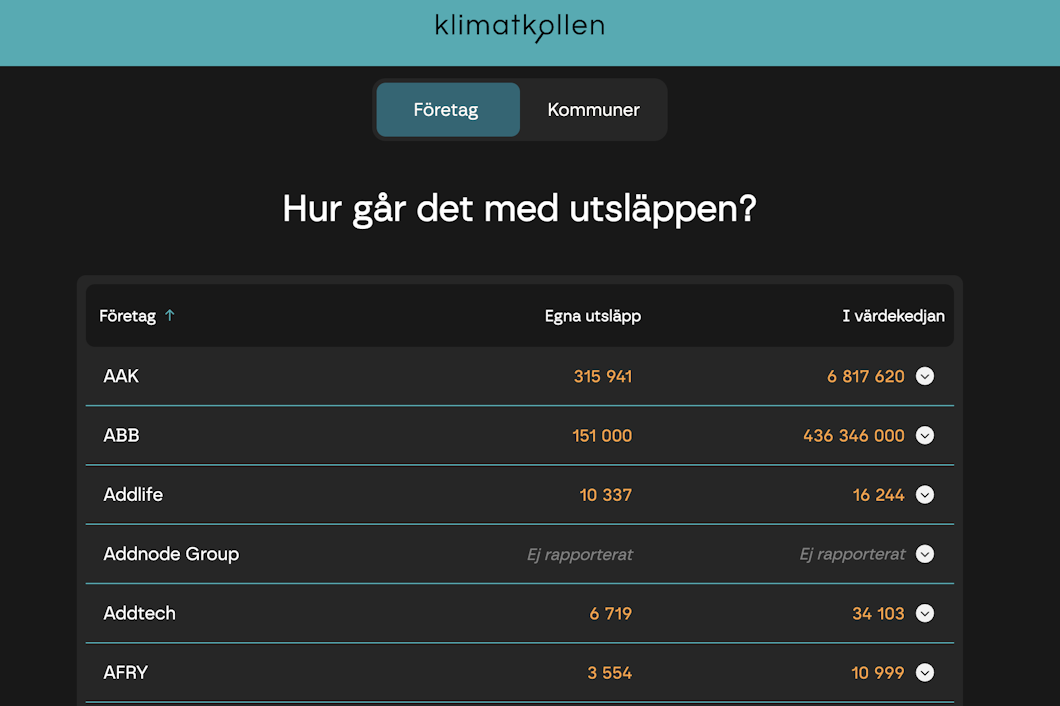
Task: Click Addtech's value chain figure 34 103
Action: pos(878,613)
